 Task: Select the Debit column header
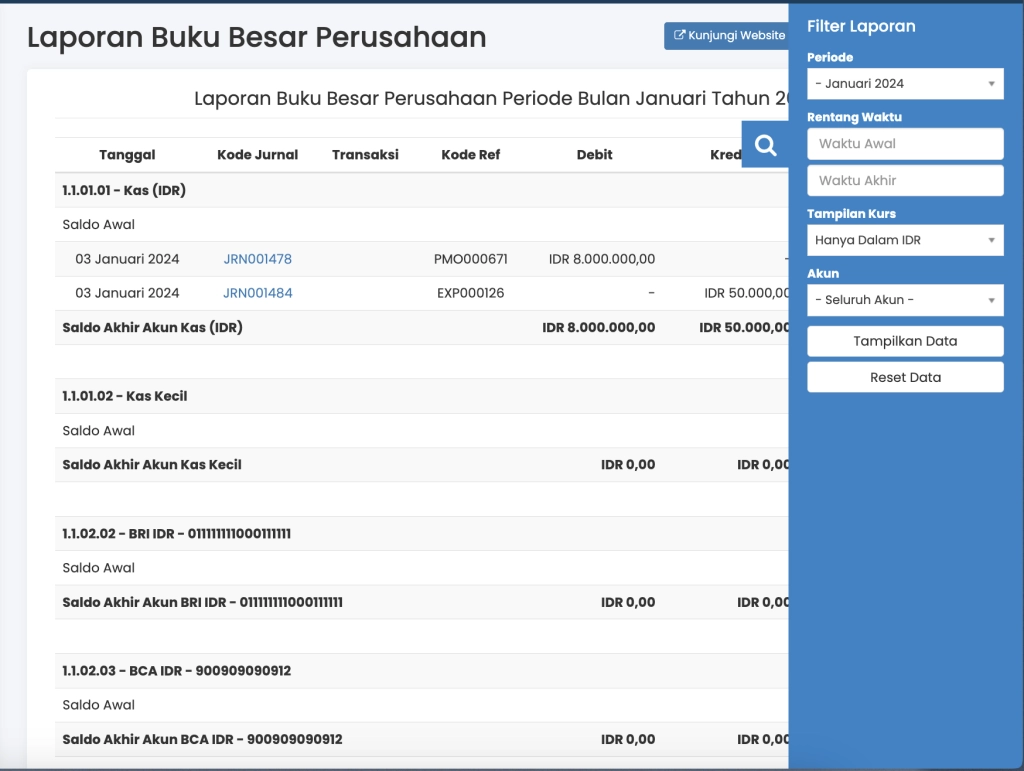(594, 155)
